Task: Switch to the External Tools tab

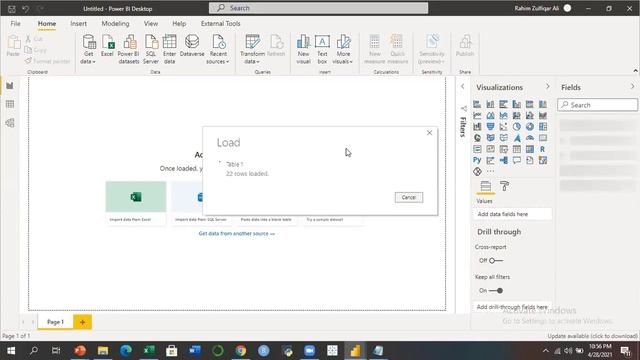Action: [x=220, y=24]
